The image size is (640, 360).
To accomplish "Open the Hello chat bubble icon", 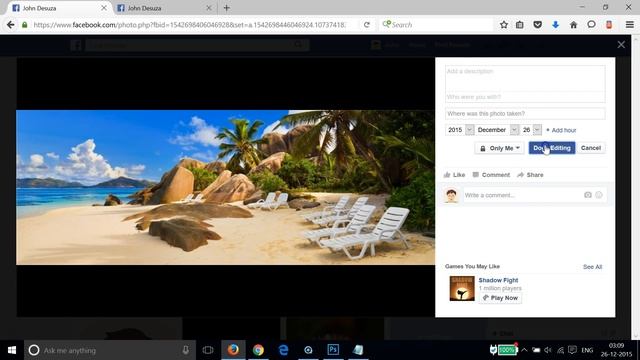I will pos(591,25).
